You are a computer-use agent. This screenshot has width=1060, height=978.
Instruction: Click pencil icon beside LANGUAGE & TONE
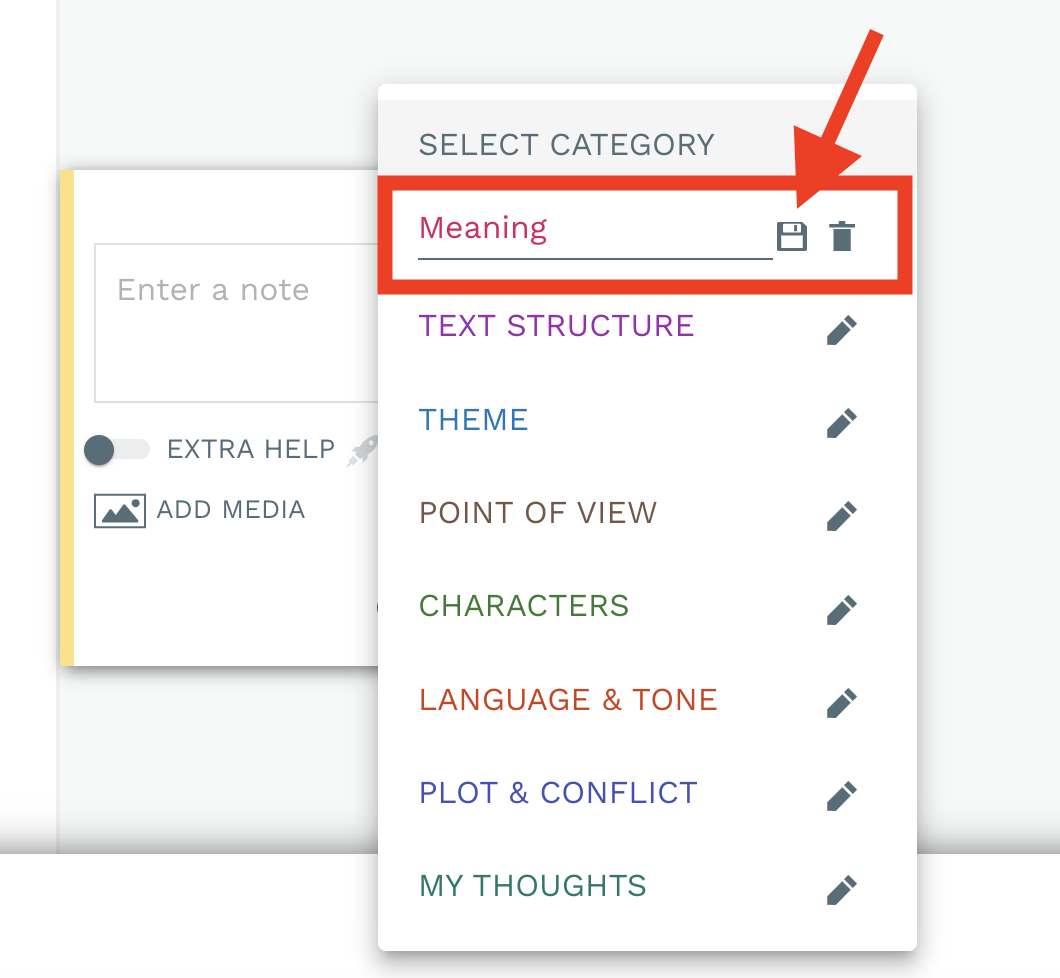pos(842,704)
